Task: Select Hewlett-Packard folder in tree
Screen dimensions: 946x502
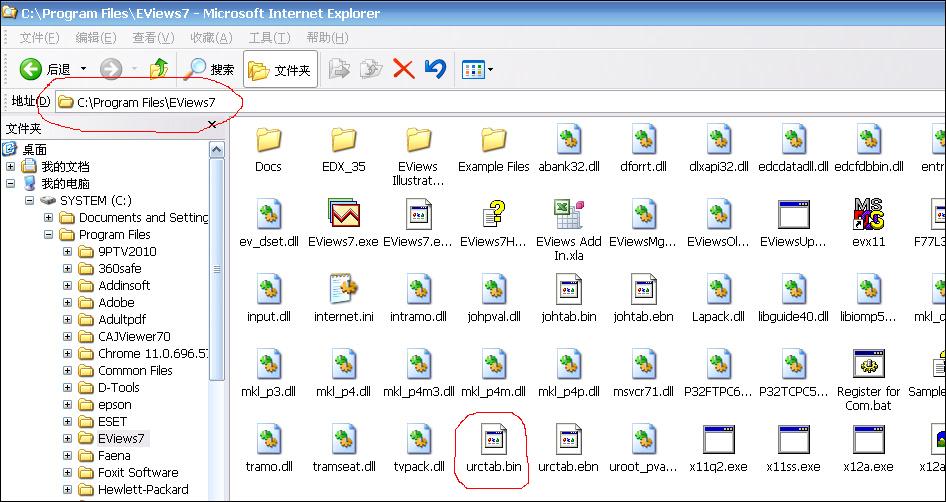Action: tap(143, 489)
